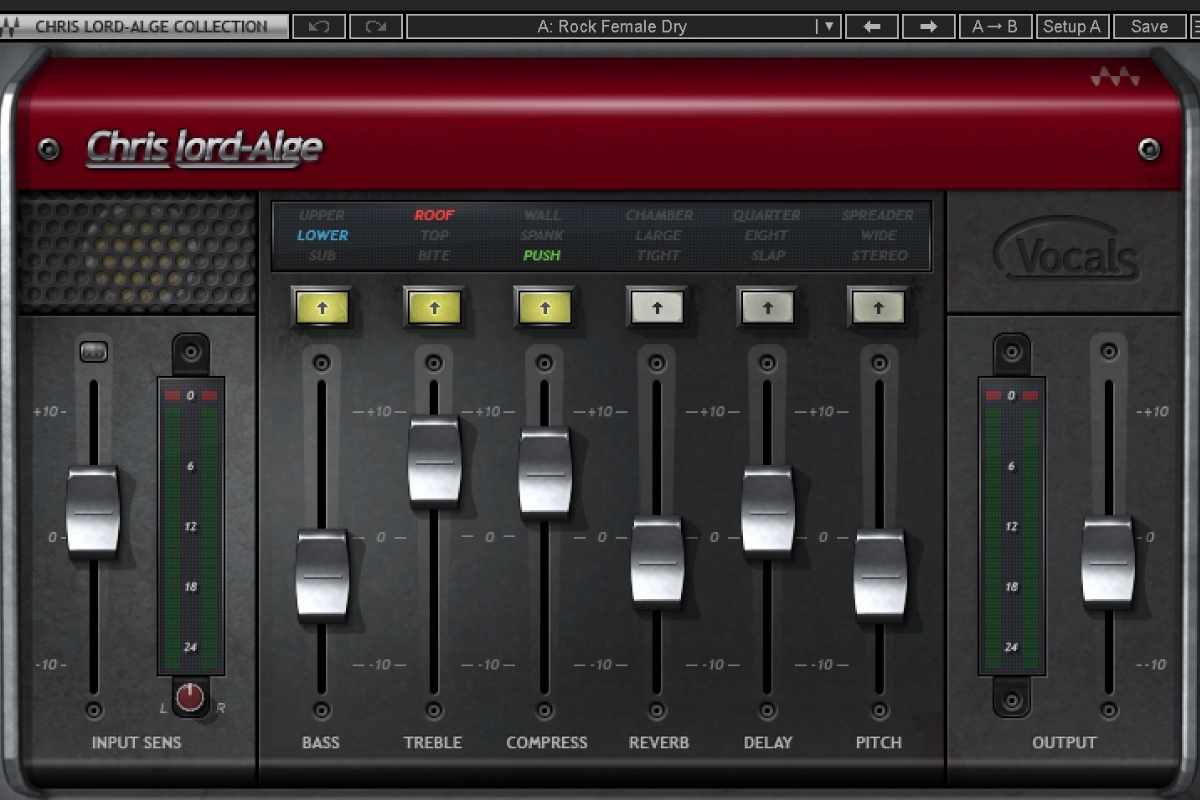Click the undo arrow in the top bar
Viewport: 1200px width, 800px height.
pos(319,26)
